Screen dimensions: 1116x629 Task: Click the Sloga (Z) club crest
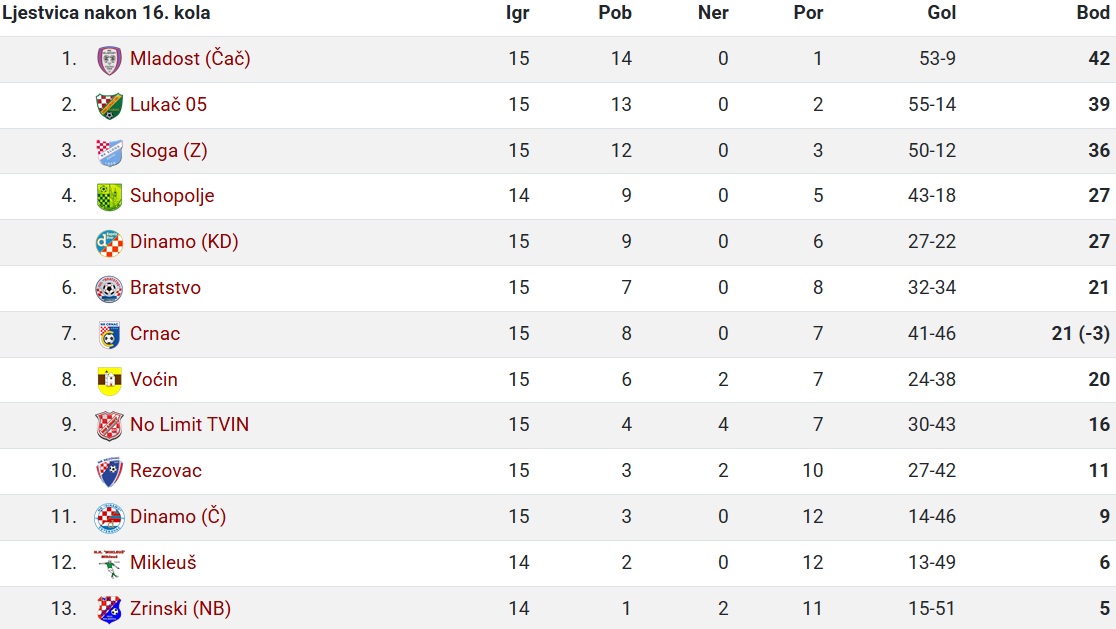tap(109, 152)
